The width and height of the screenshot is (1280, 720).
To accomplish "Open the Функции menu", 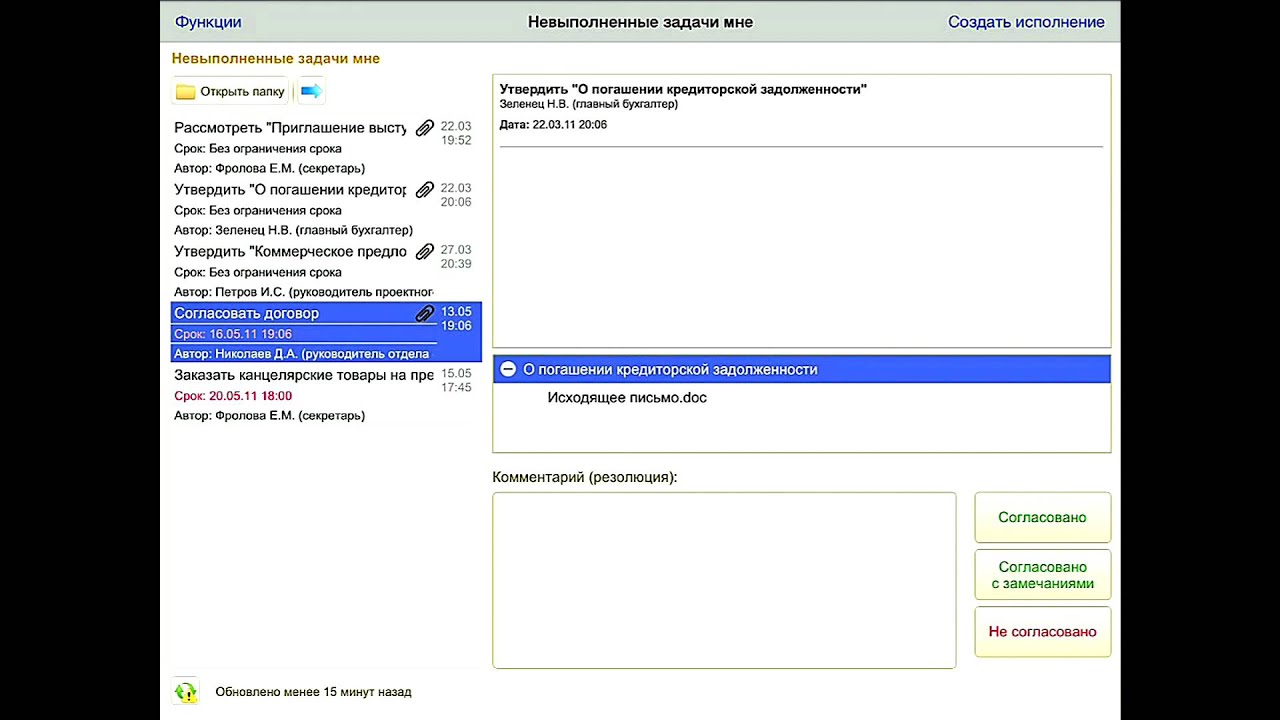I will coord(208,22).
